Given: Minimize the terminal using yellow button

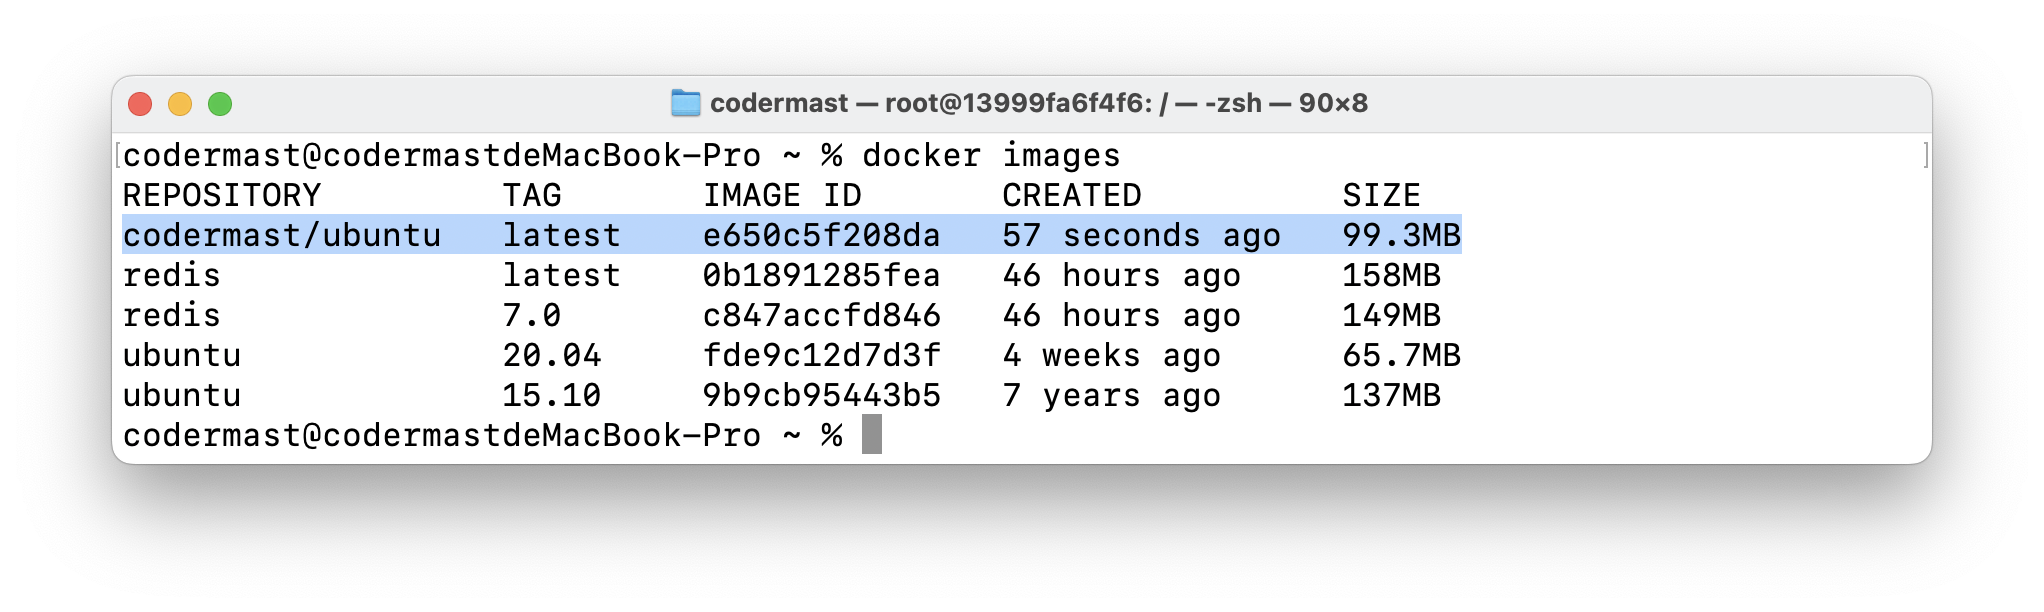Looking at the screenshot, I should click(x=180, y=104).
